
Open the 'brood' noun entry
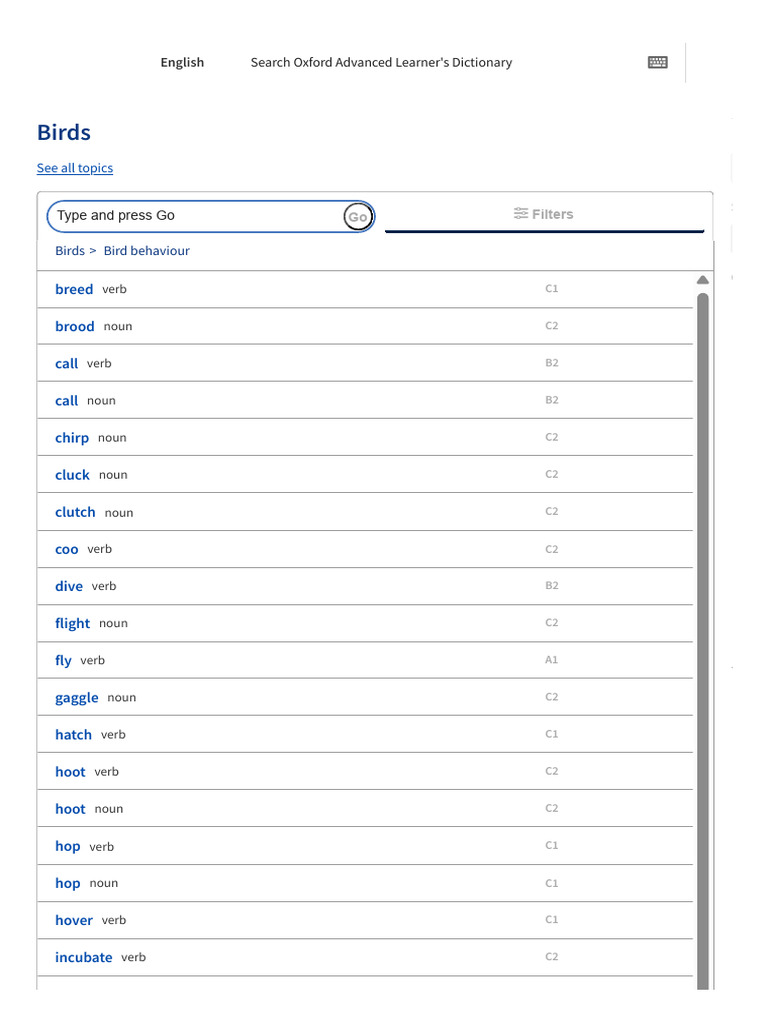pos(75,326)
